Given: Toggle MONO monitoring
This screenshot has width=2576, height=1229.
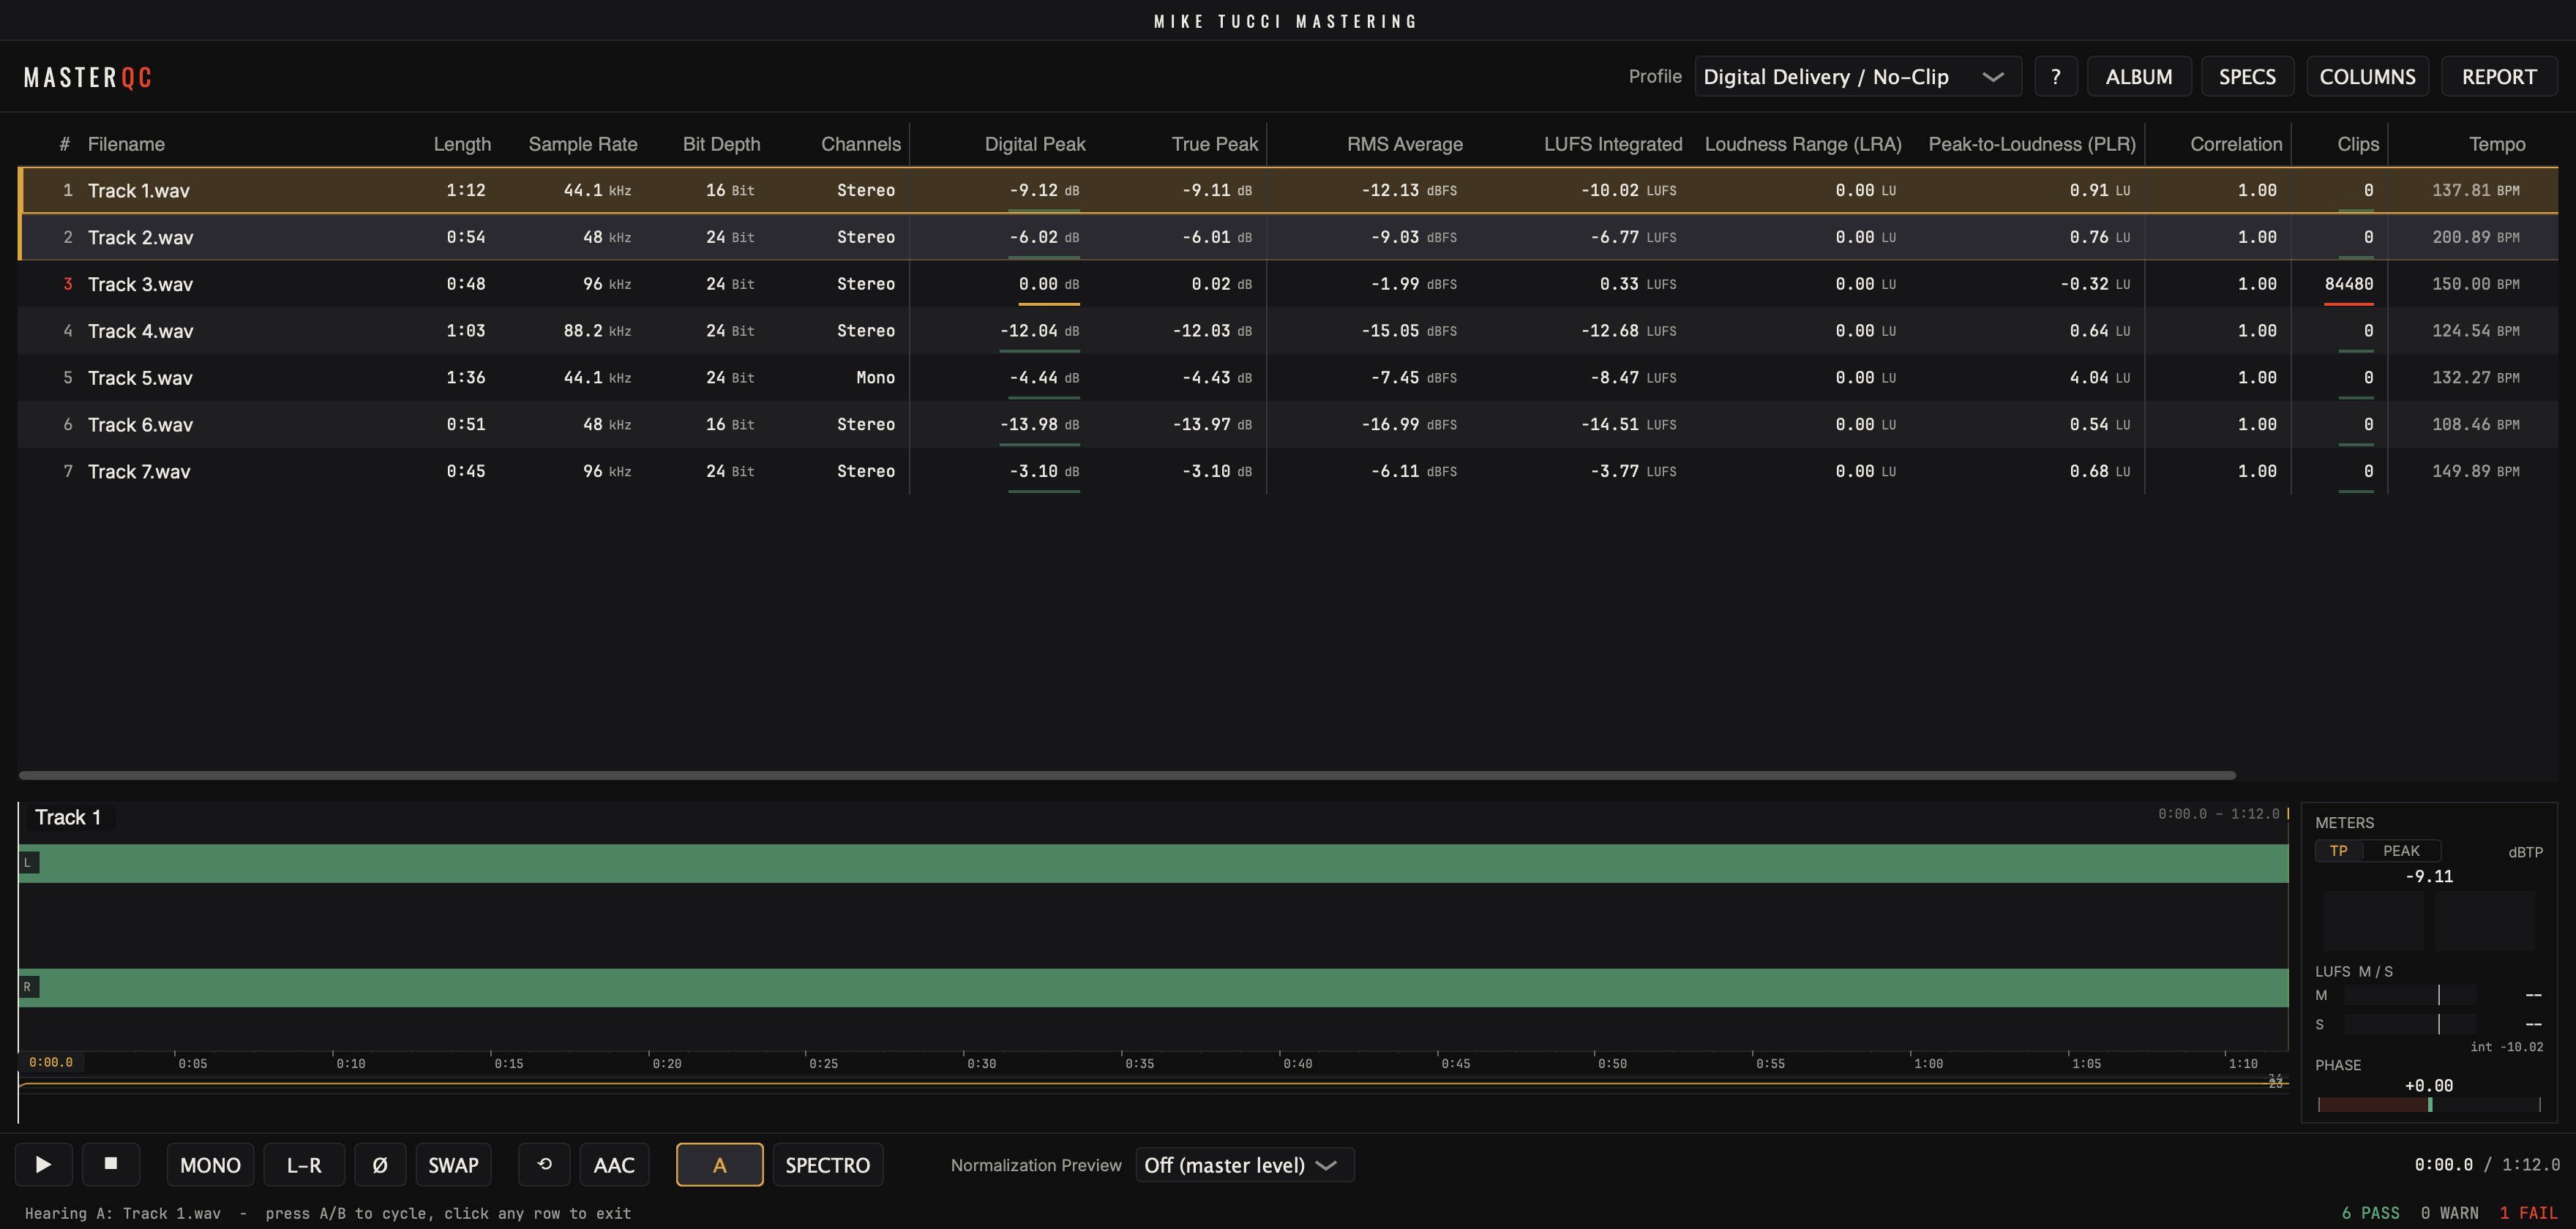Looking at the screenshot, I should click(210, 1164).
